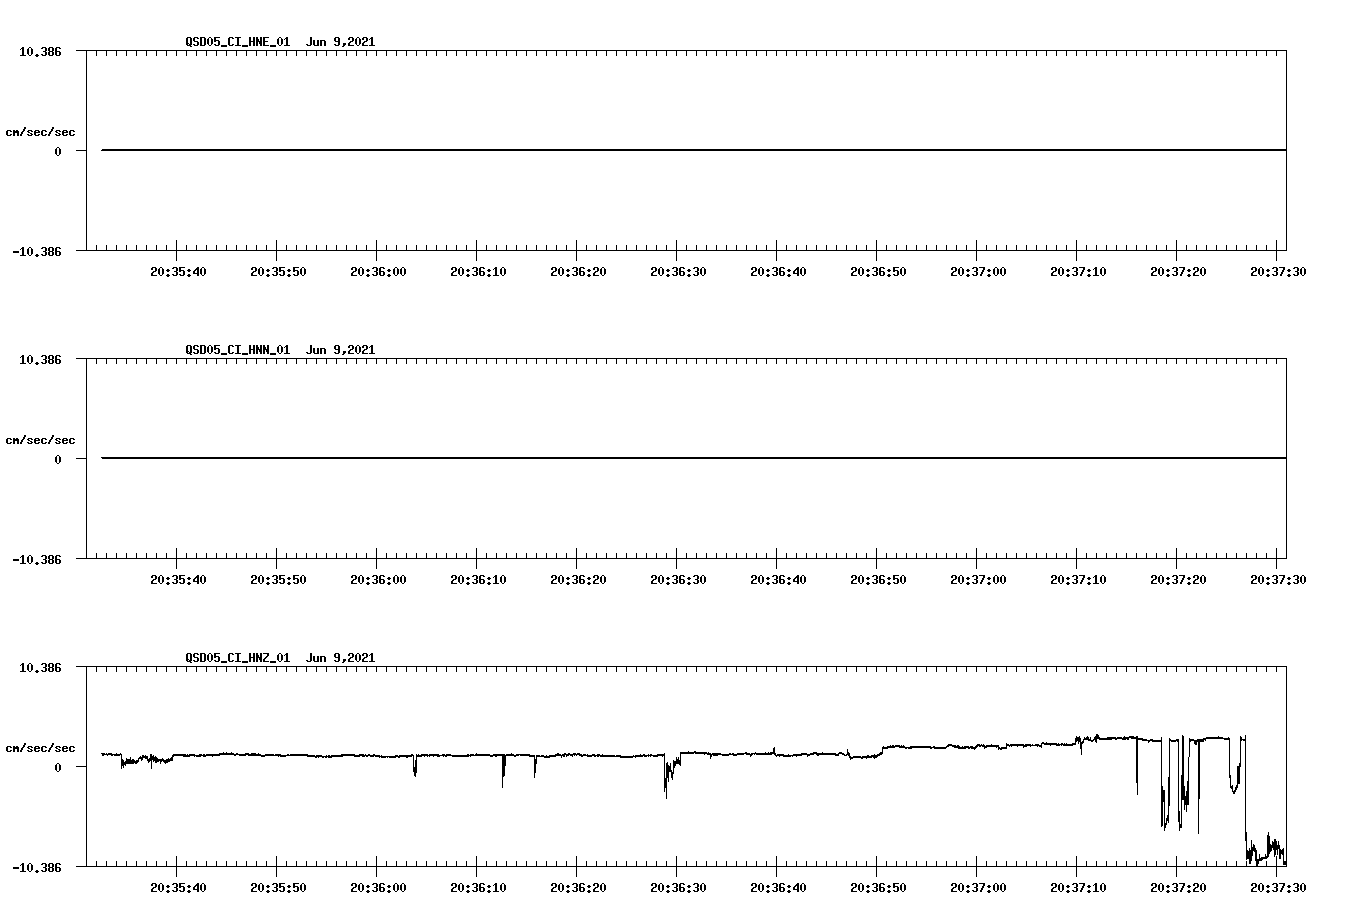Screen dimensions: 1358x924
Task: Click the QSD05_CI_HNE_01 plot title
Action: point(280,42)
